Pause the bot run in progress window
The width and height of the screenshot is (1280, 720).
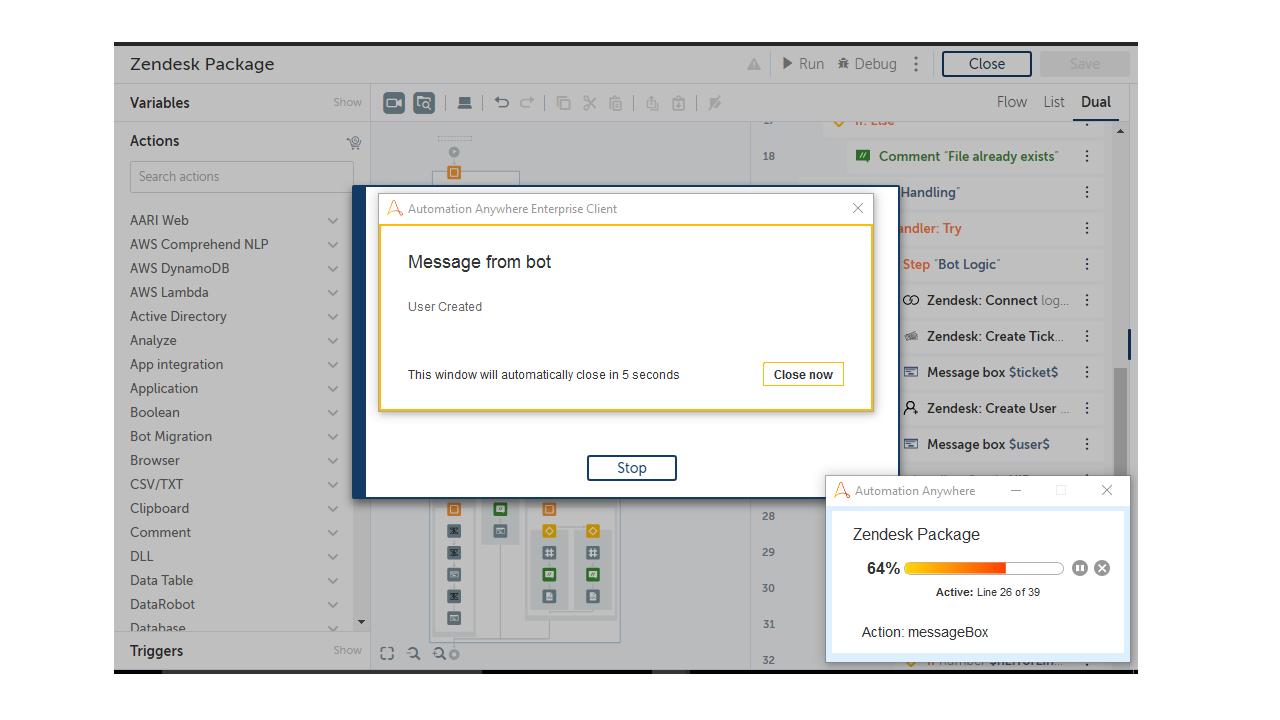[x=1080, y=568]
